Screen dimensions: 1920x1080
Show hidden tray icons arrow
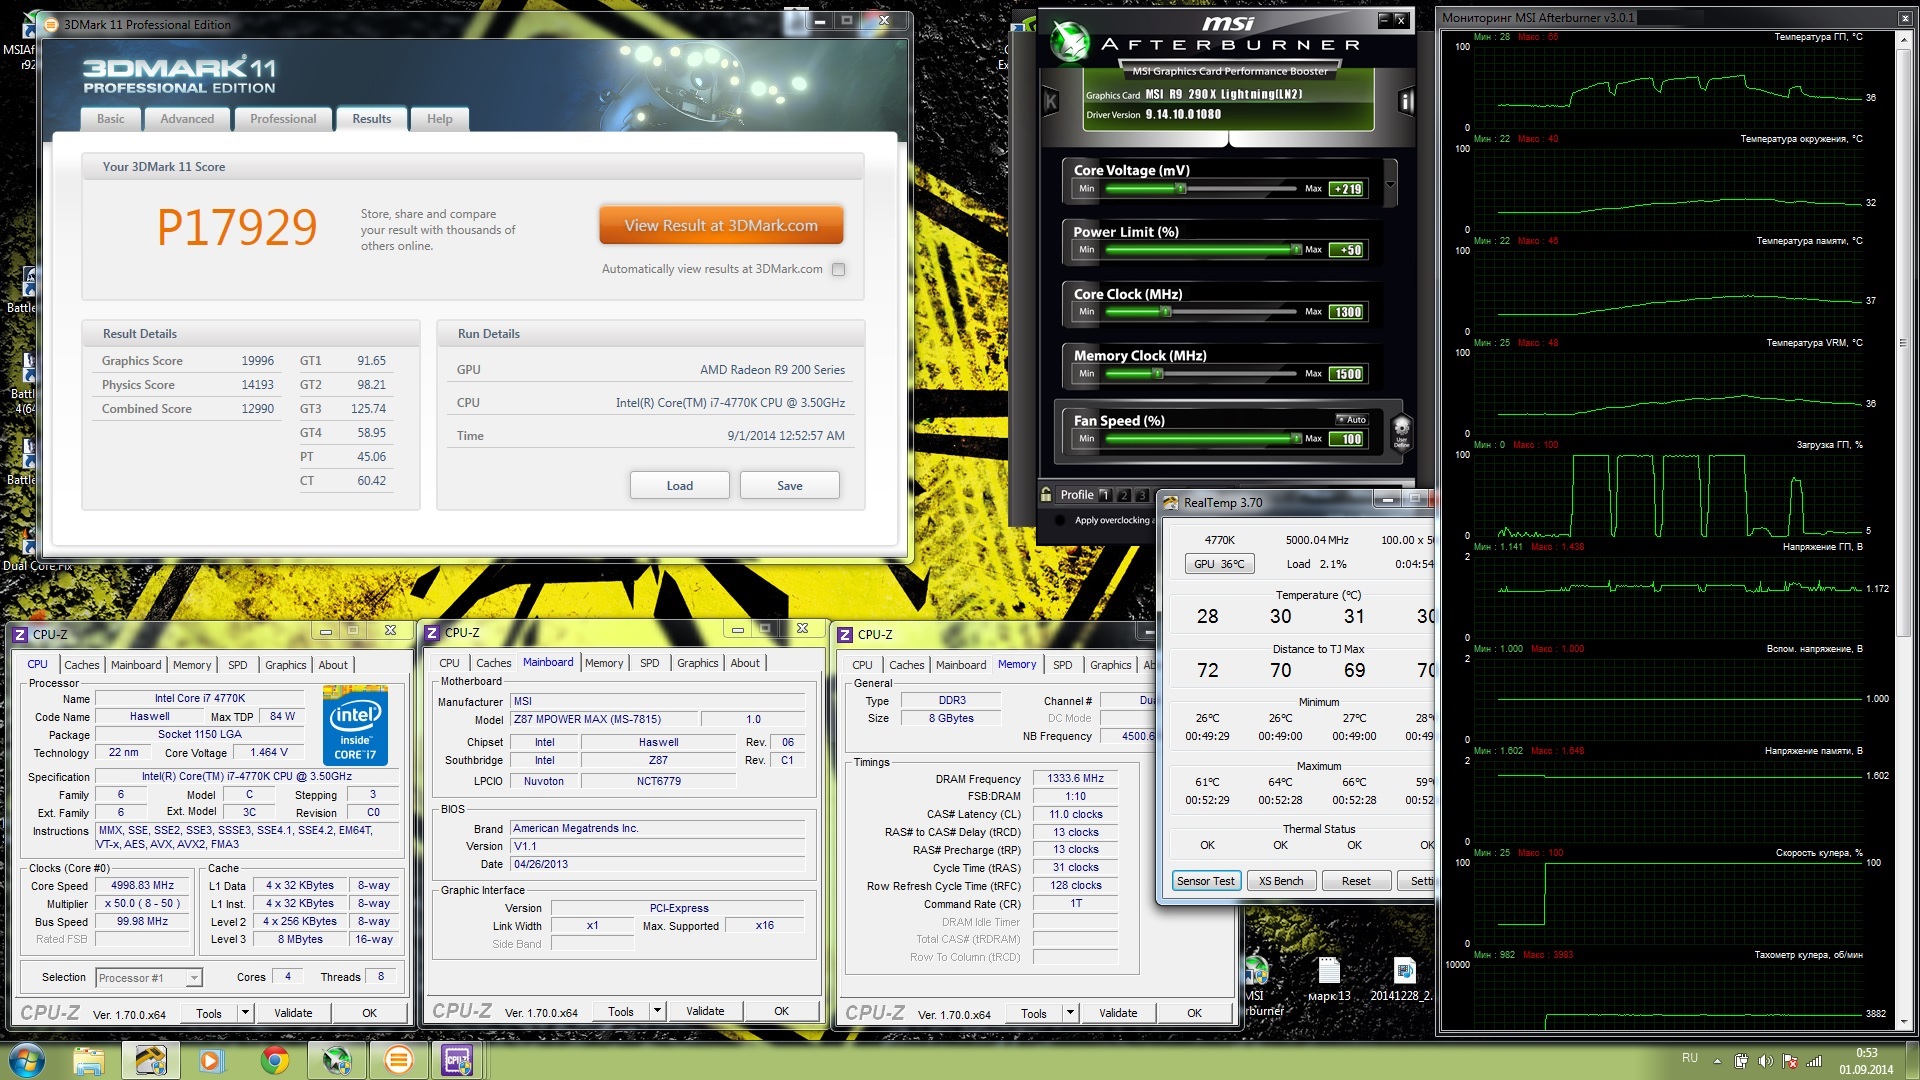click(1717, 1061)
